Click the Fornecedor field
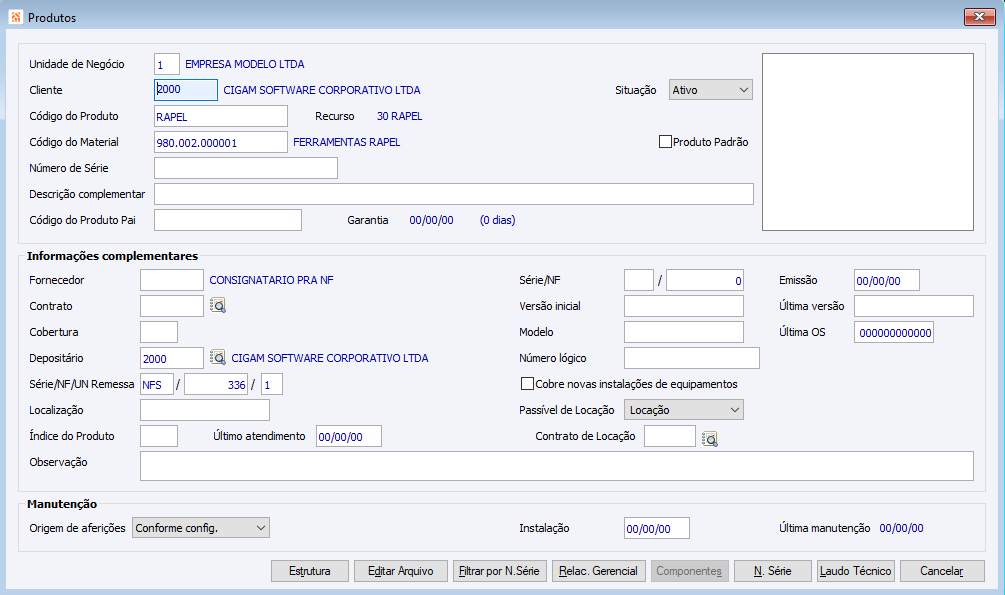 (x=172, y=280)
